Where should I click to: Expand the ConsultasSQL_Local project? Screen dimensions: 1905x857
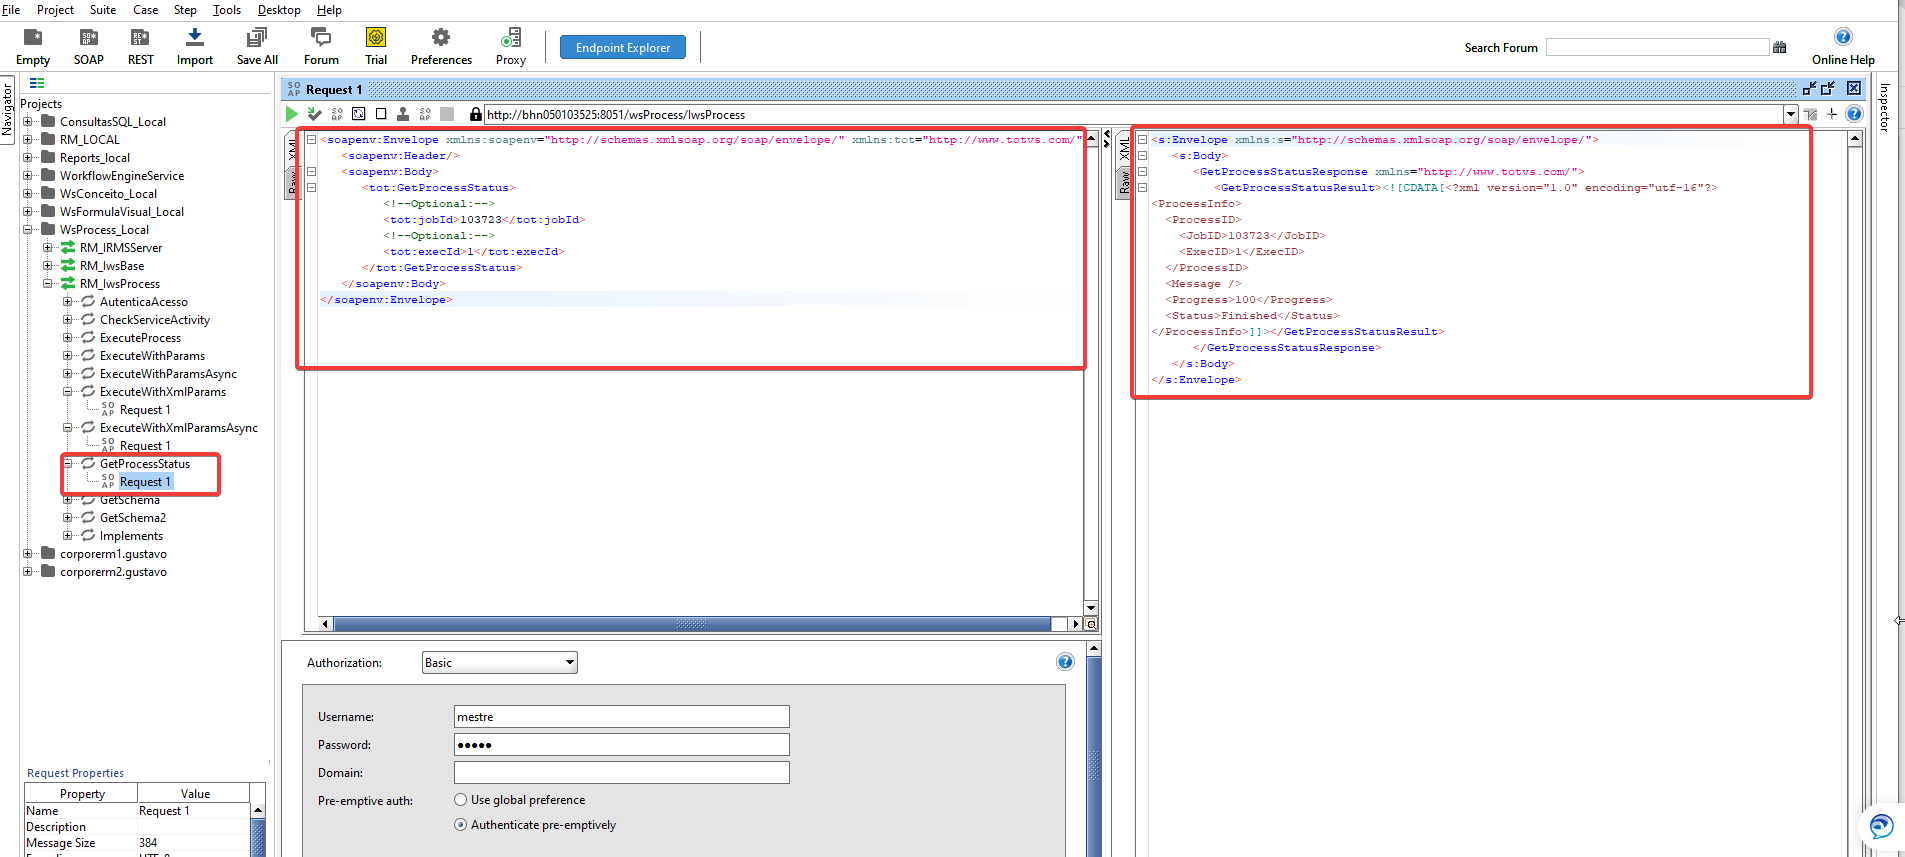[x=28, y=122]
